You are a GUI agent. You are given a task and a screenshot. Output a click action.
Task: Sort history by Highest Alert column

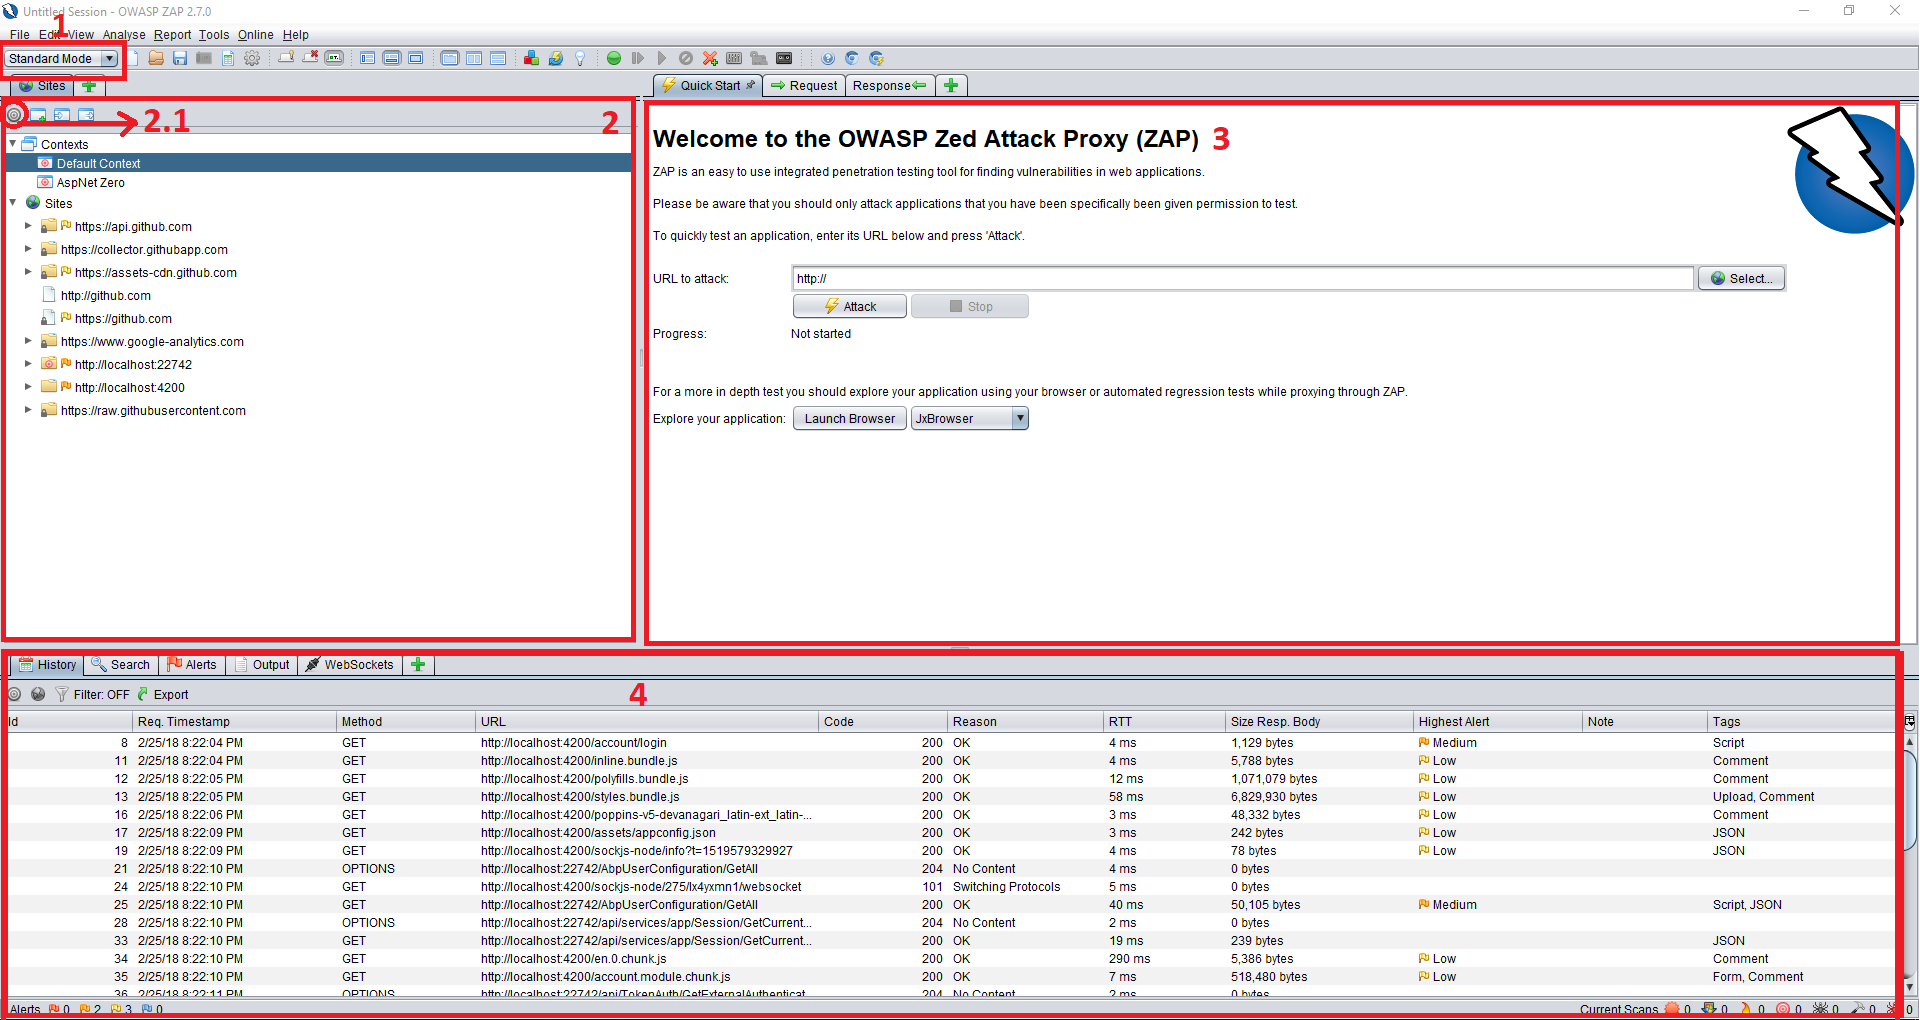point(1497,722)
